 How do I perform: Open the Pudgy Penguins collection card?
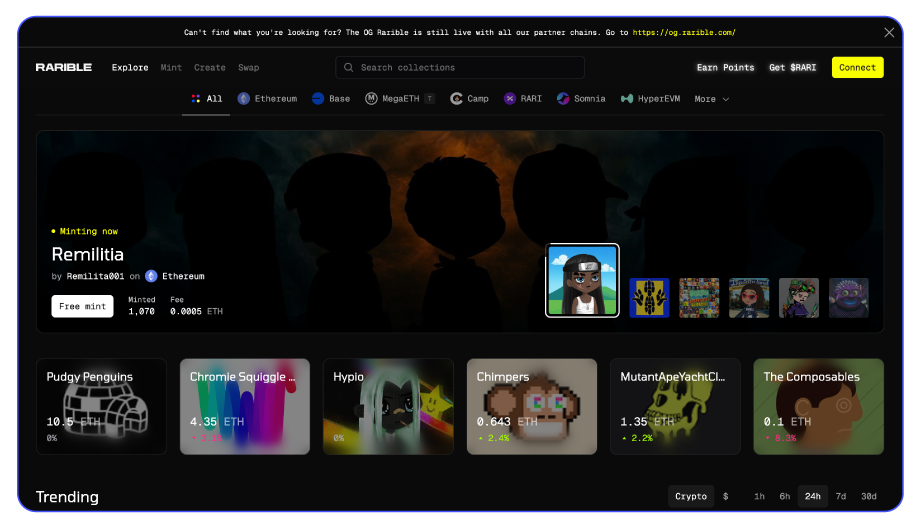coord(101,406)
